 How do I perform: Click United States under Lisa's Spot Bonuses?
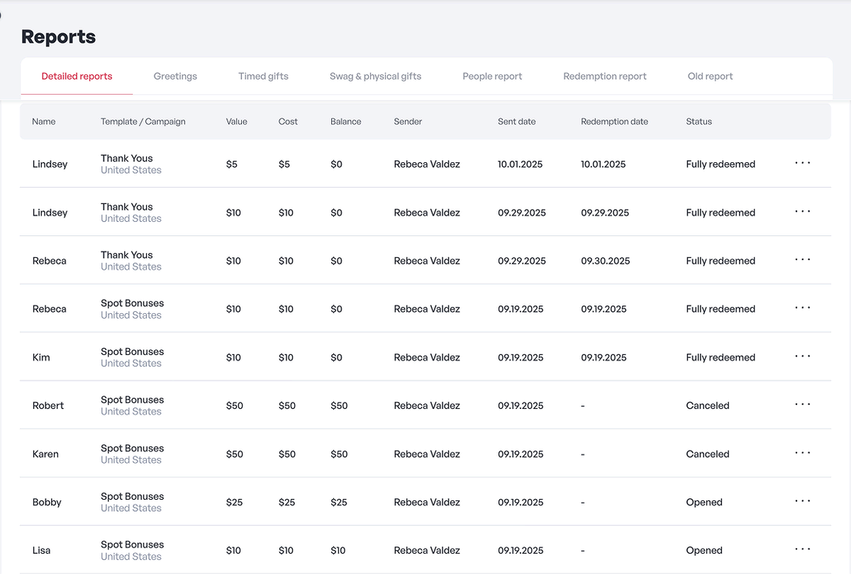(131, 557)
